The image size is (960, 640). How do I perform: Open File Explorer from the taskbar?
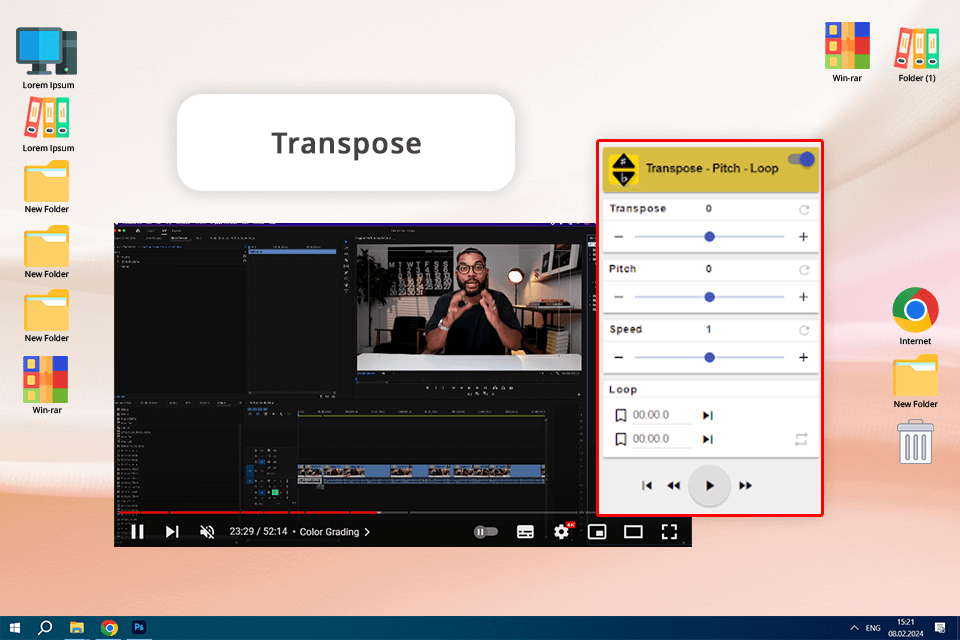coord(77,628)
